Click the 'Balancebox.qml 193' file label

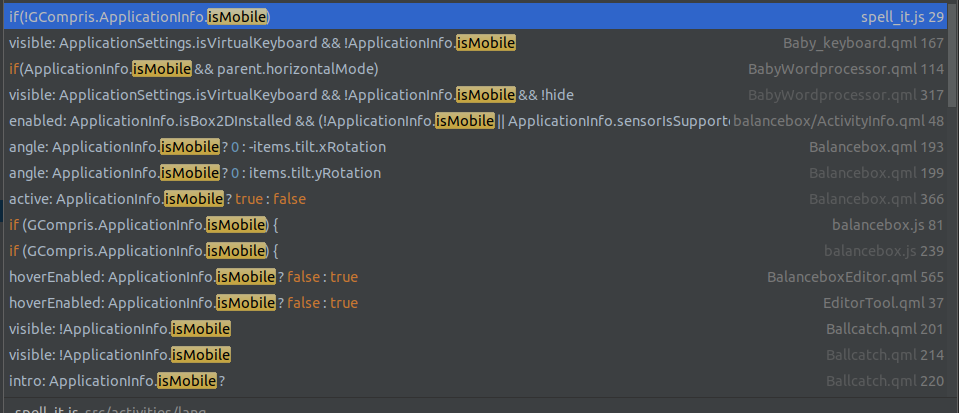[x=876, y=147]
